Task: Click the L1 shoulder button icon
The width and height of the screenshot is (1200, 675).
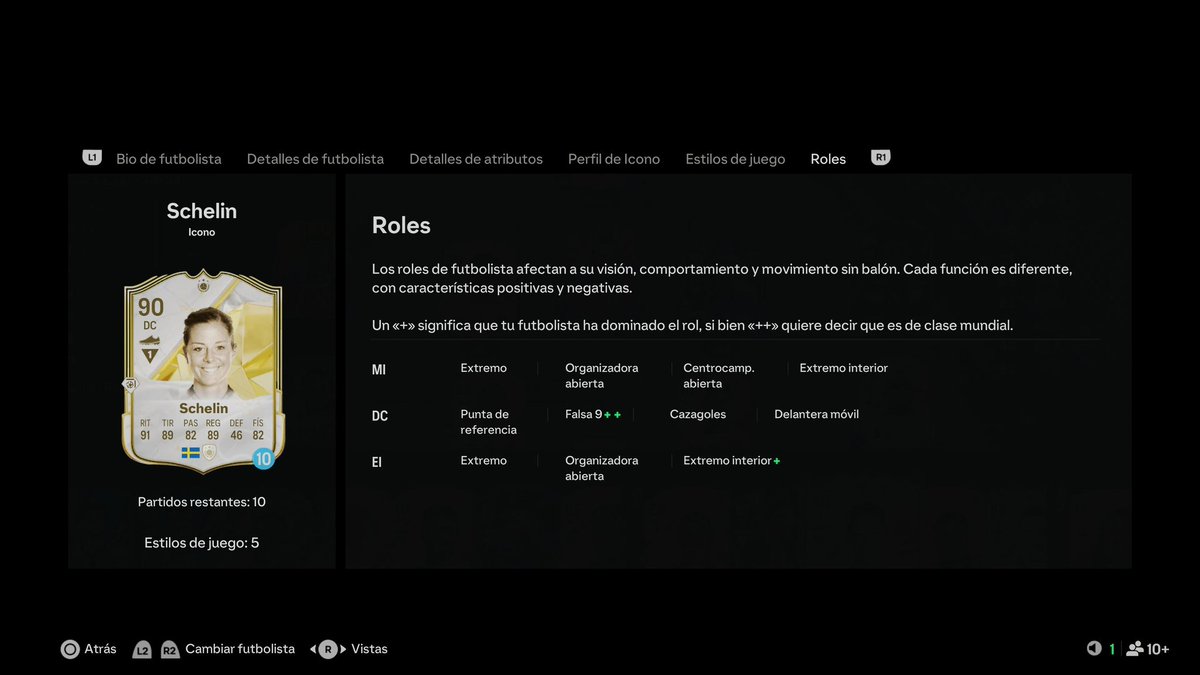Action: [92, 158]
